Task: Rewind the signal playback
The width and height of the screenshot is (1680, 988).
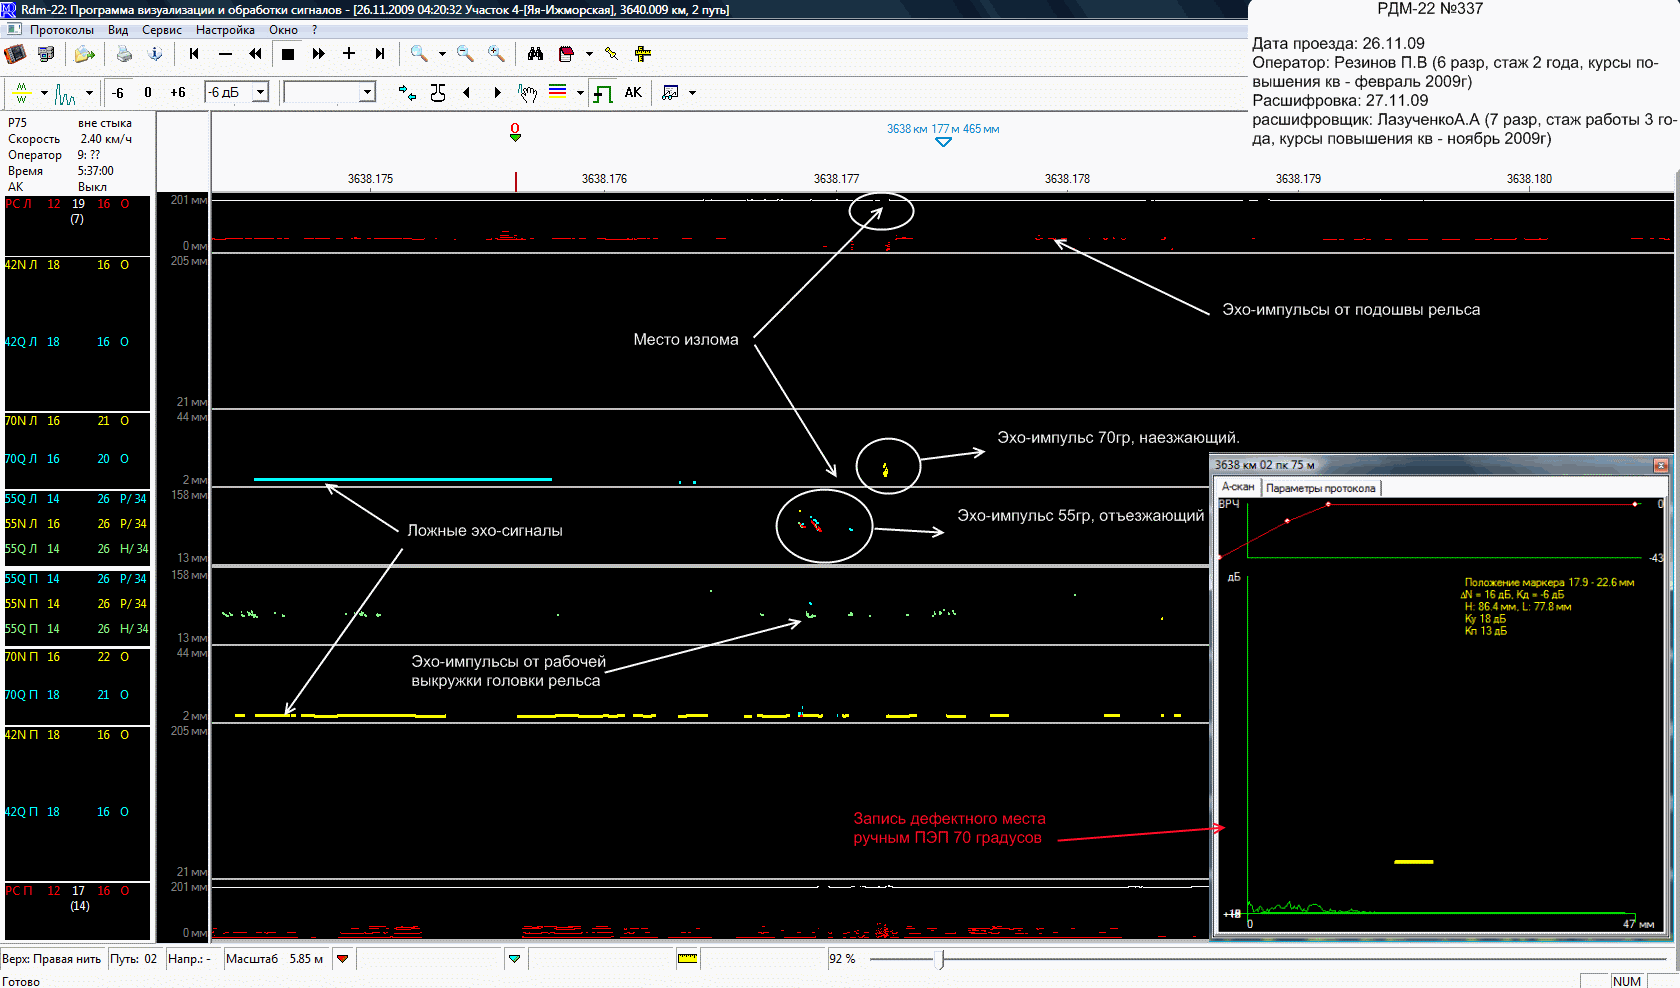Action: tap(256, 54)
